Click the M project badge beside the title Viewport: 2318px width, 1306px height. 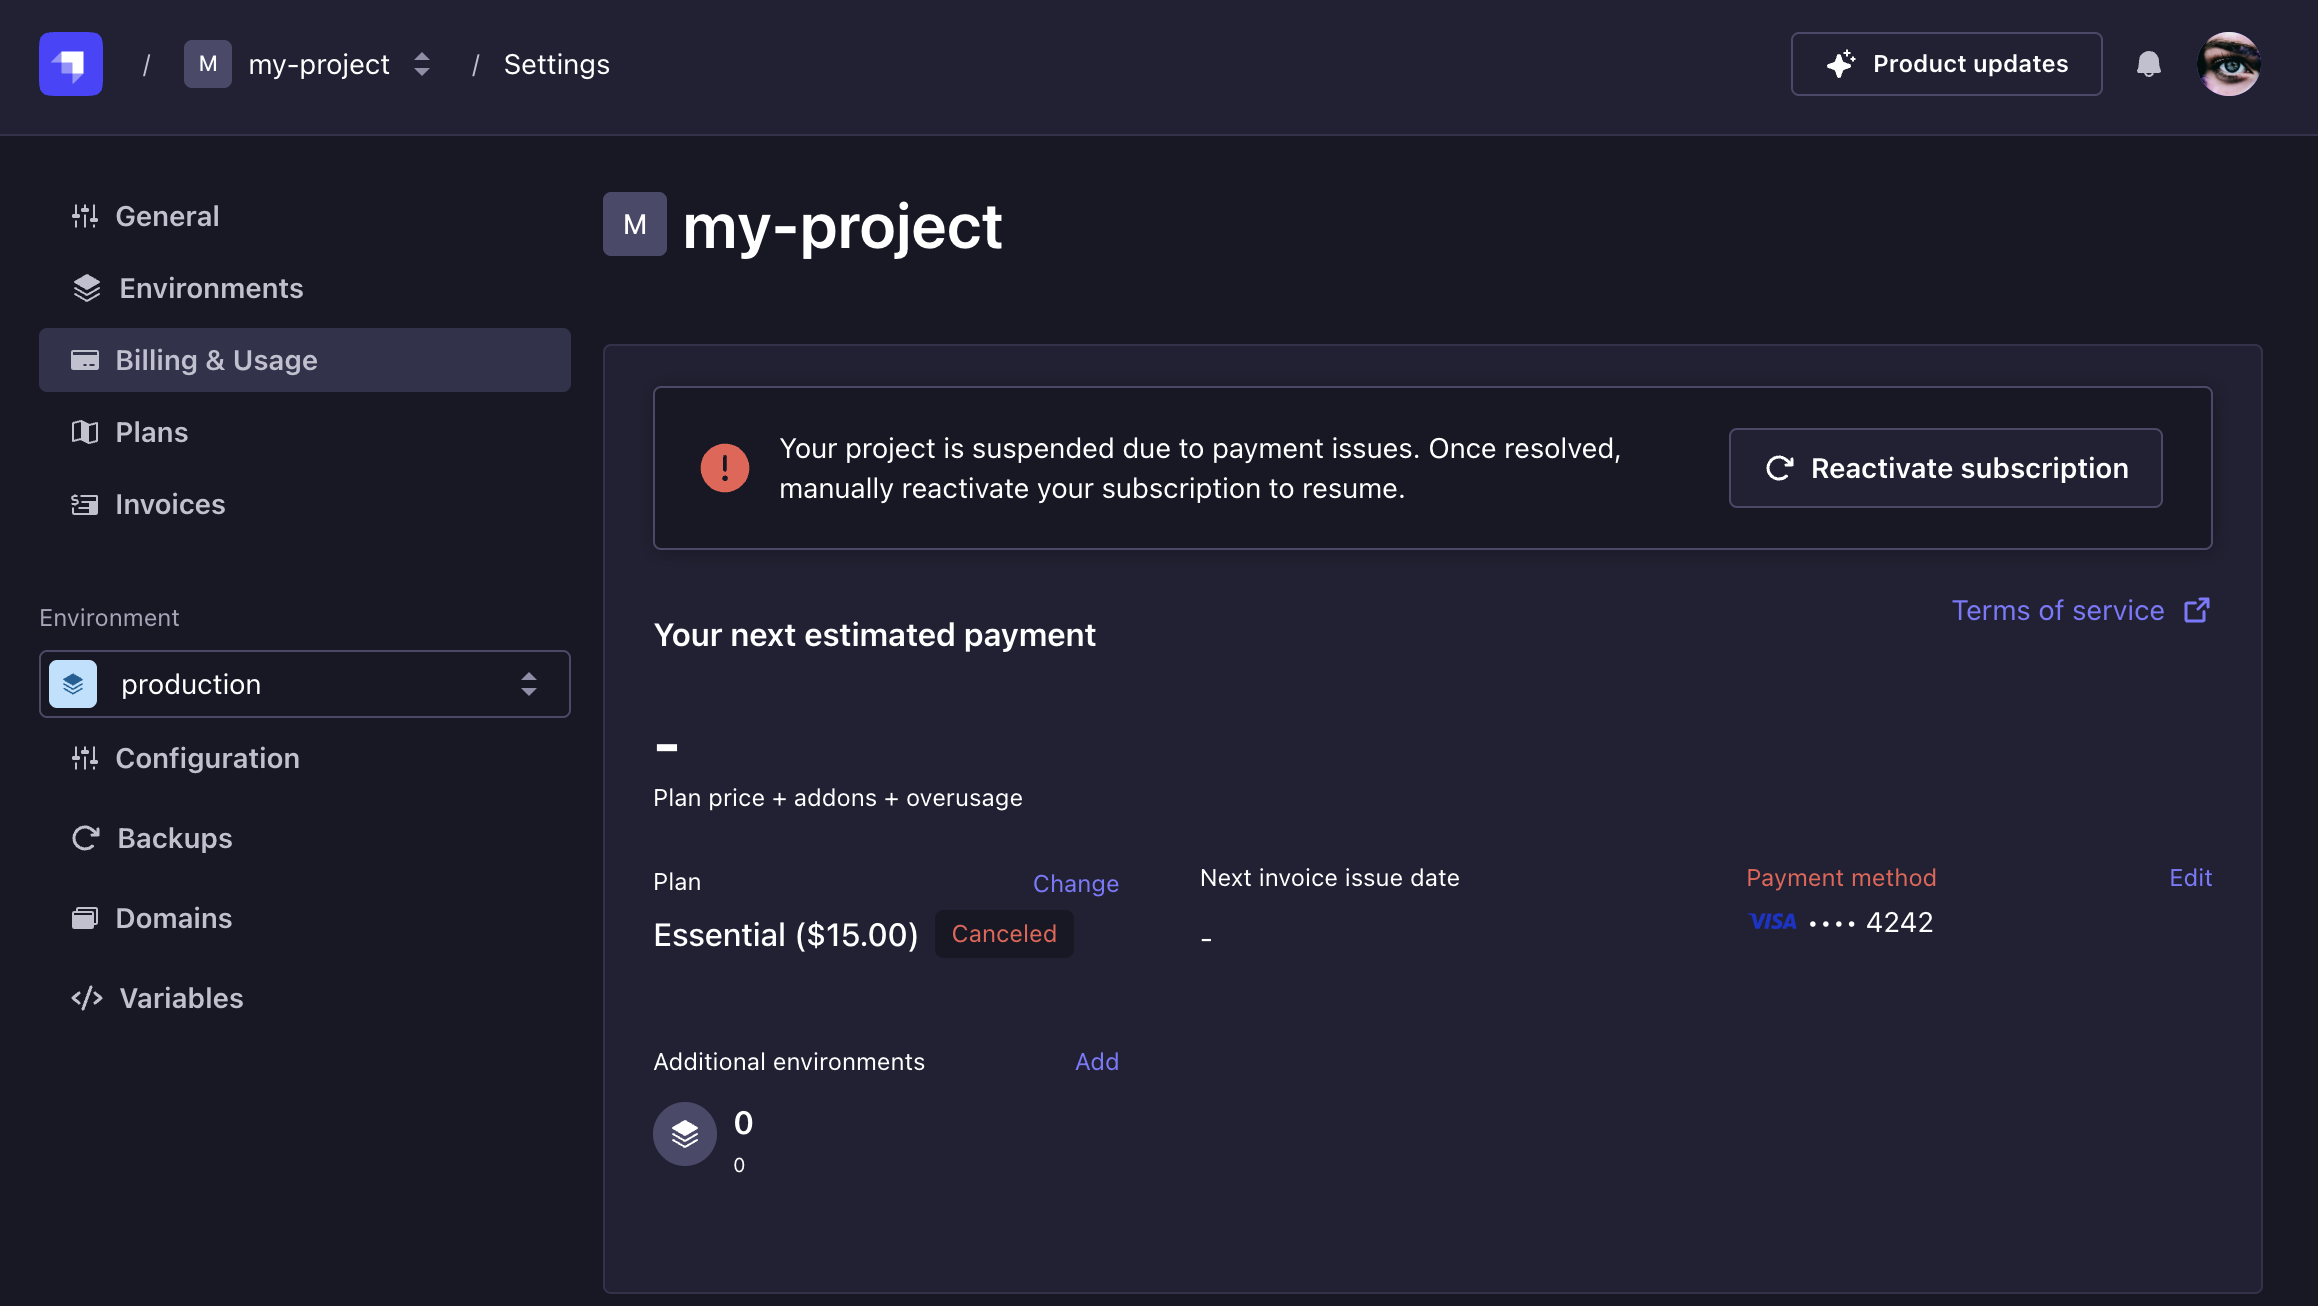(635, 224)
